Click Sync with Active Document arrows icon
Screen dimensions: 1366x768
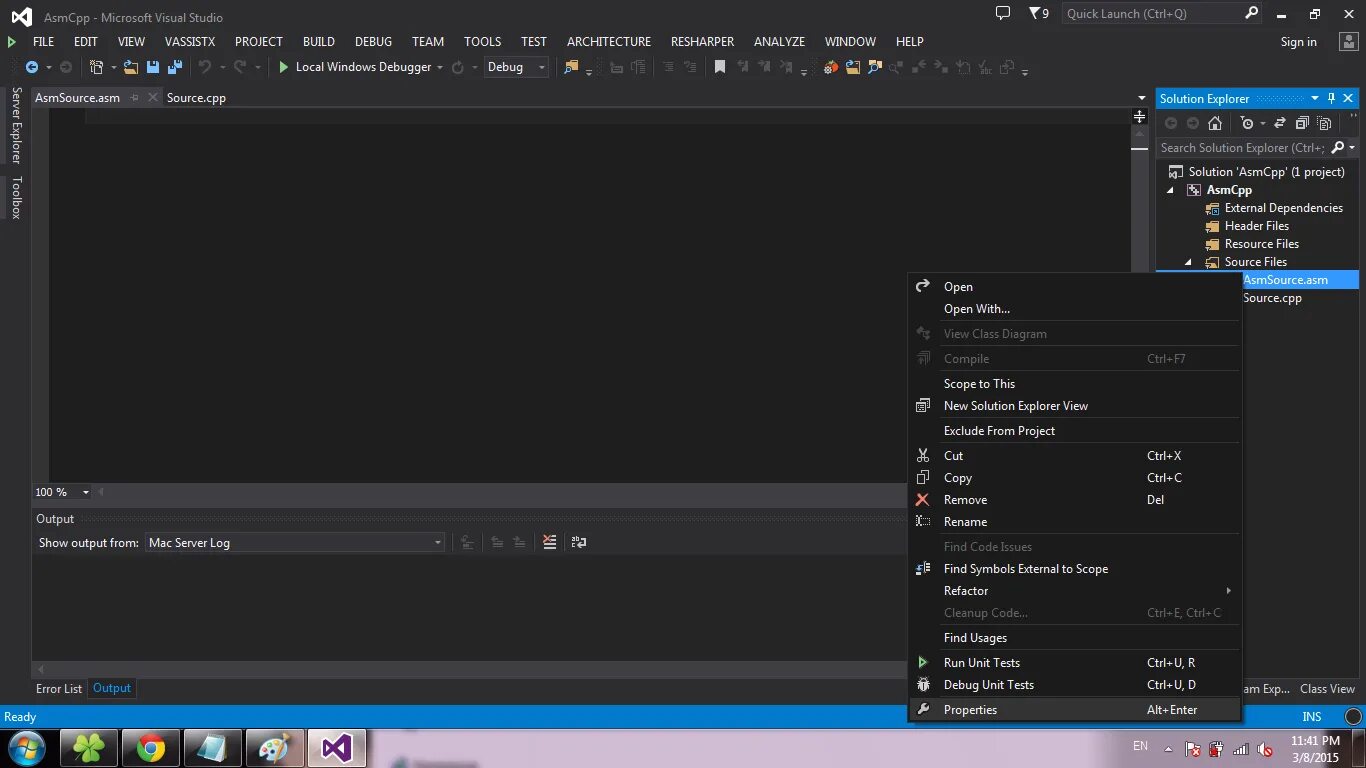coord(1279,123)
